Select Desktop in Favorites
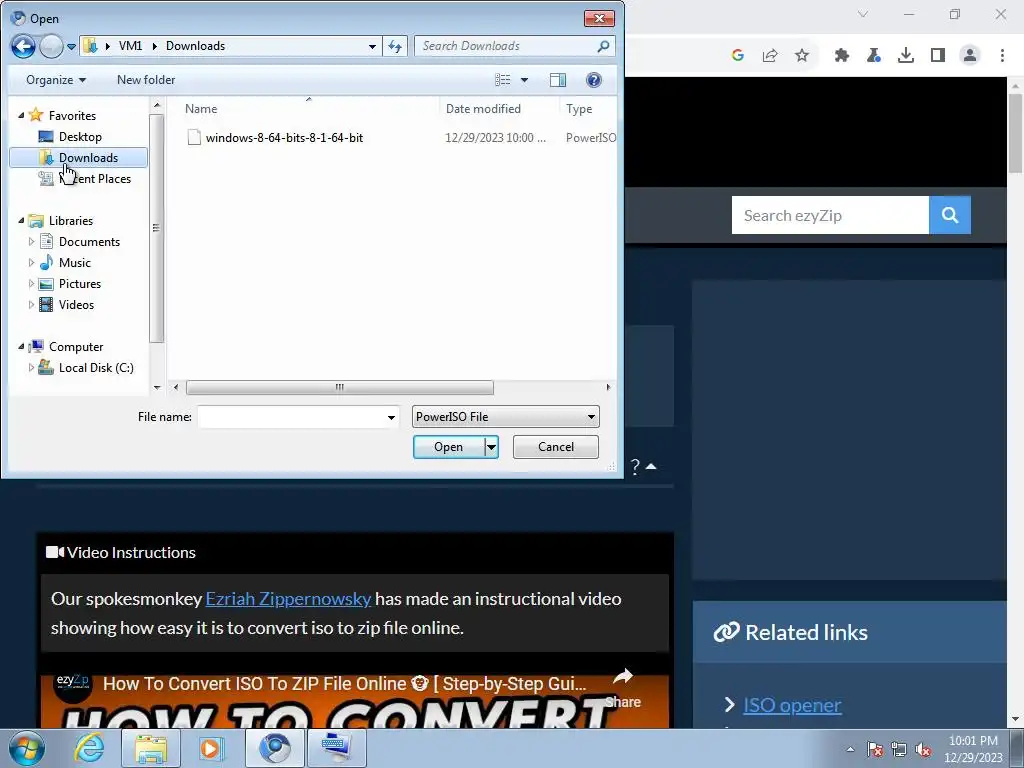Viewport: 1024px width, 768px height. tap(80, 136)
